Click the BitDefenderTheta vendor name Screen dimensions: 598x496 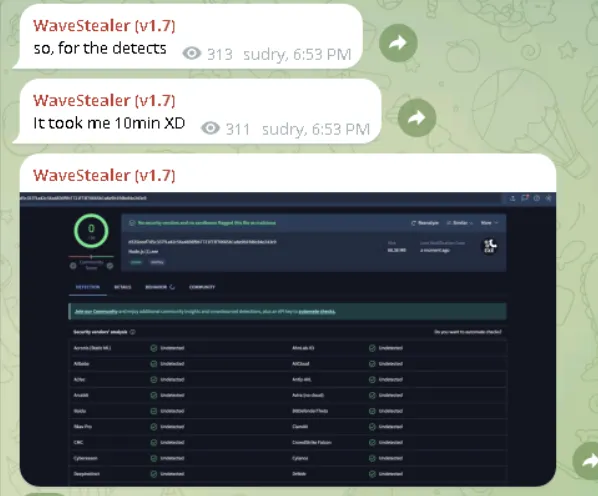310,411
